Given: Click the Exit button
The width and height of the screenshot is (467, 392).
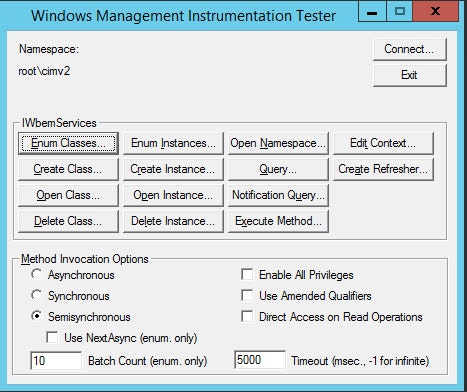Looking at the screenshot, I should [x=409, y=75].
